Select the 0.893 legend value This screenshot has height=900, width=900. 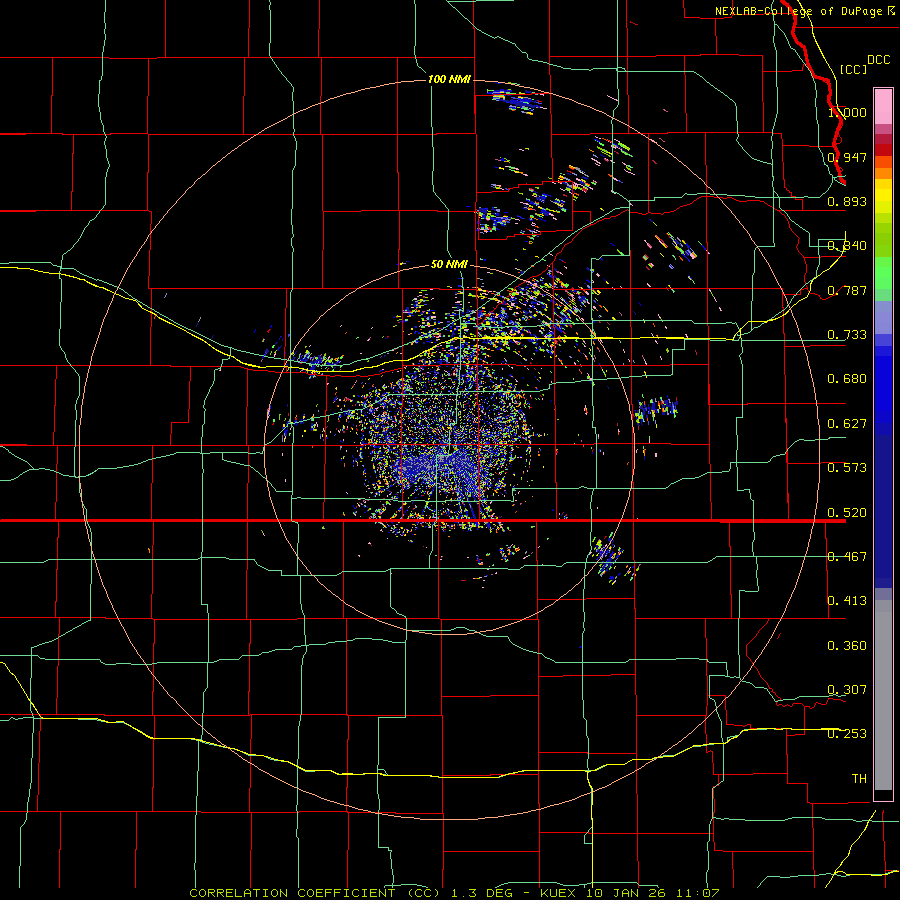tap(847, 201)
